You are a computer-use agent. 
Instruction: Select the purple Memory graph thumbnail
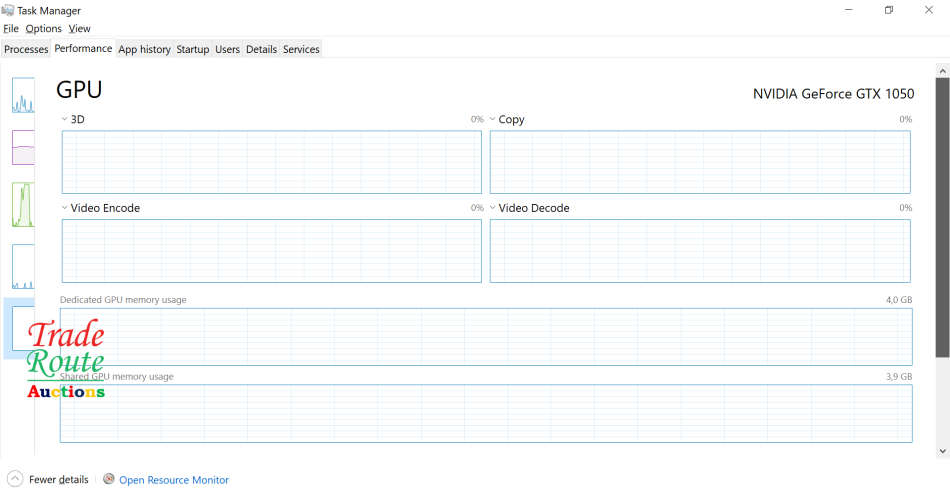click(22, 147)
